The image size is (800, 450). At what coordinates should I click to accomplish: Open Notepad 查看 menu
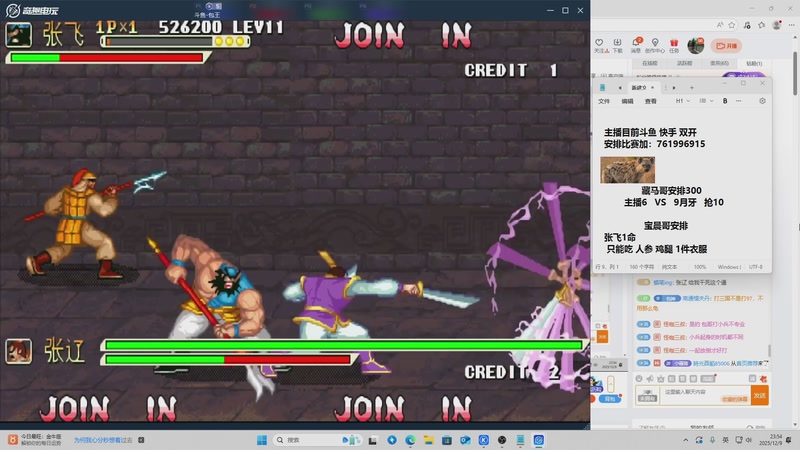[x=651, y=101]
